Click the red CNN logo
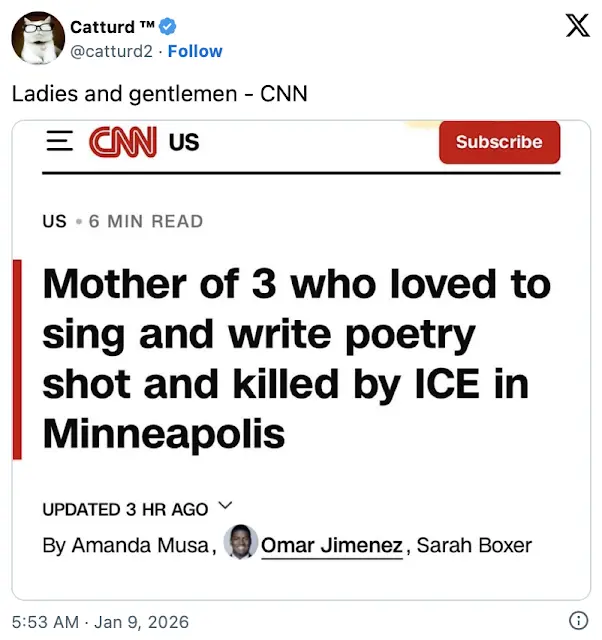Image resolution: width=602 pixels, height=640 pixels. (123, 142)
